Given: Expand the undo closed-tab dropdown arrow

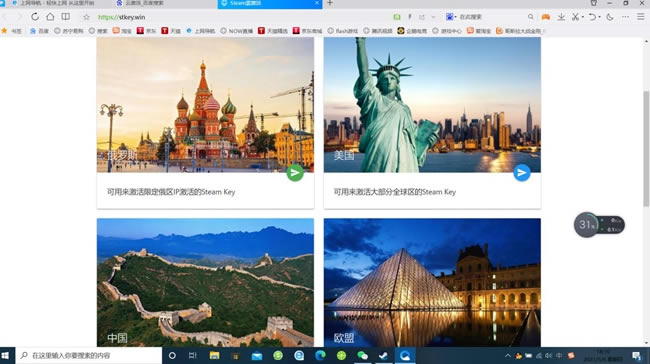Looking at the screenshot, I should coord(599,17).
